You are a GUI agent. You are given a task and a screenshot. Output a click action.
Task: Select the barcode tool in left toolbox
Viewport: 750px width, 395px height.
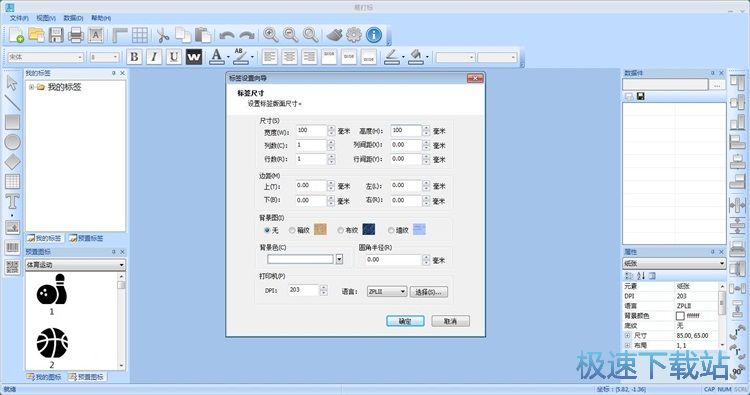pos(12,247)
